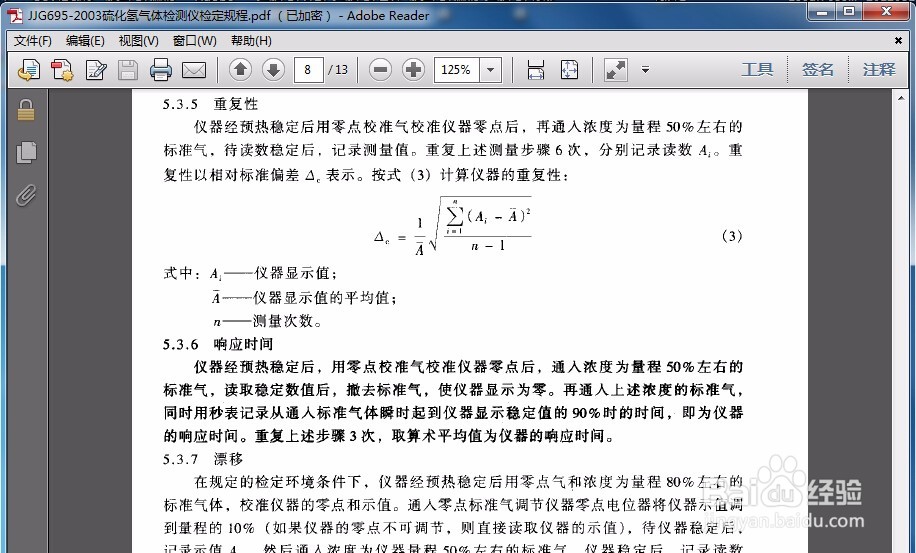Maximize the Adobe Reader window
Image resolution: width=916 pixels, height=553 pixels.
[x=849, y=11]
